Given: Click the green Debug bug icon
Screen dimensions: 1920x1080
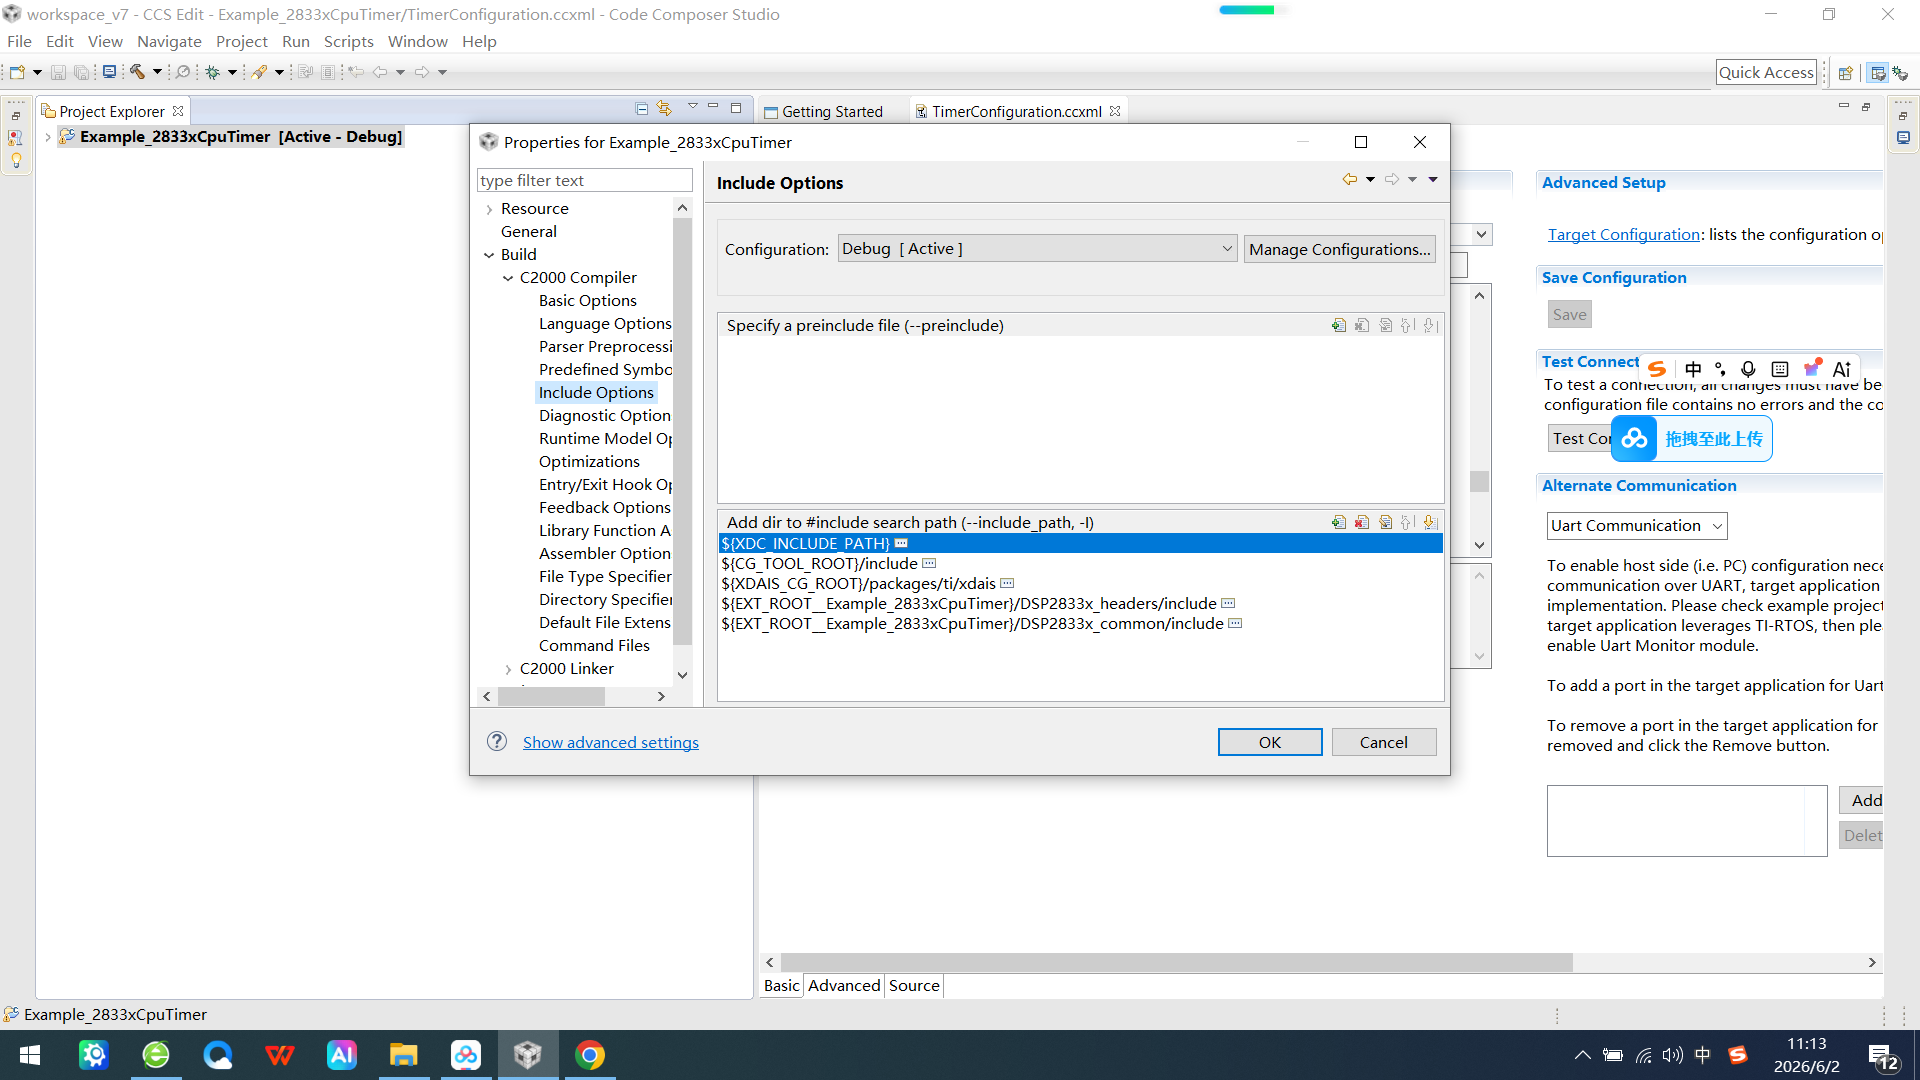Looking at the screenshot, I should click(212, 72).
